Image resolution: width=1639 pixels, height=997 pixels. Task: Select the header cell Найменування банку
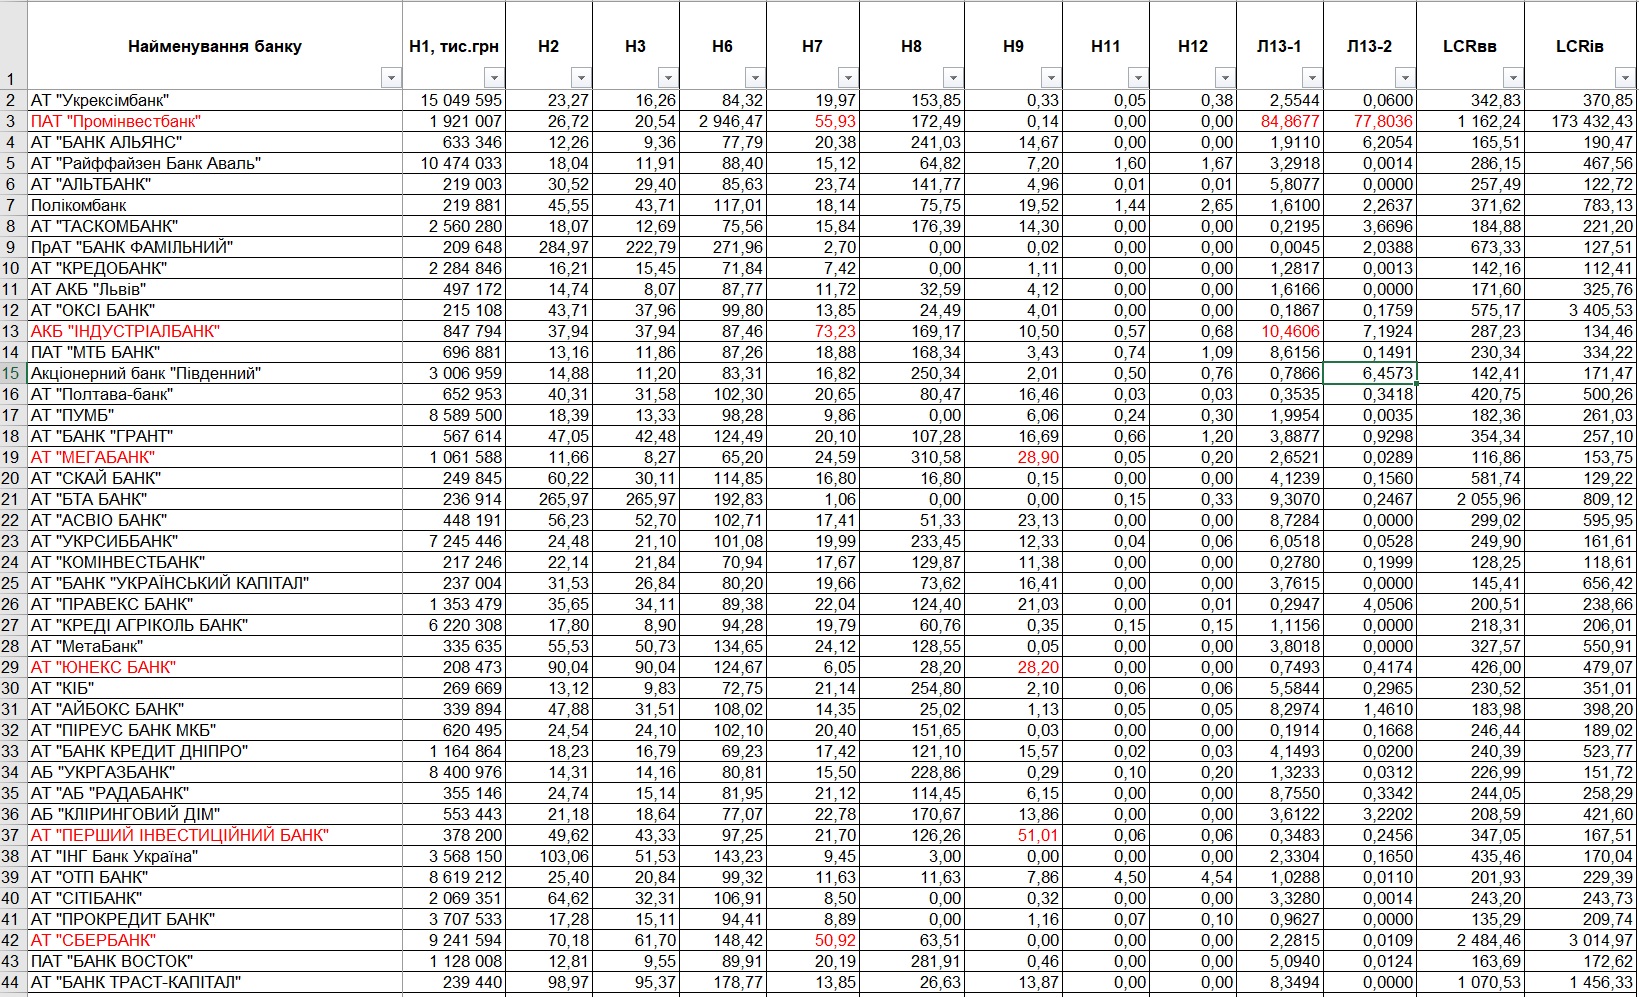(215, 46)
